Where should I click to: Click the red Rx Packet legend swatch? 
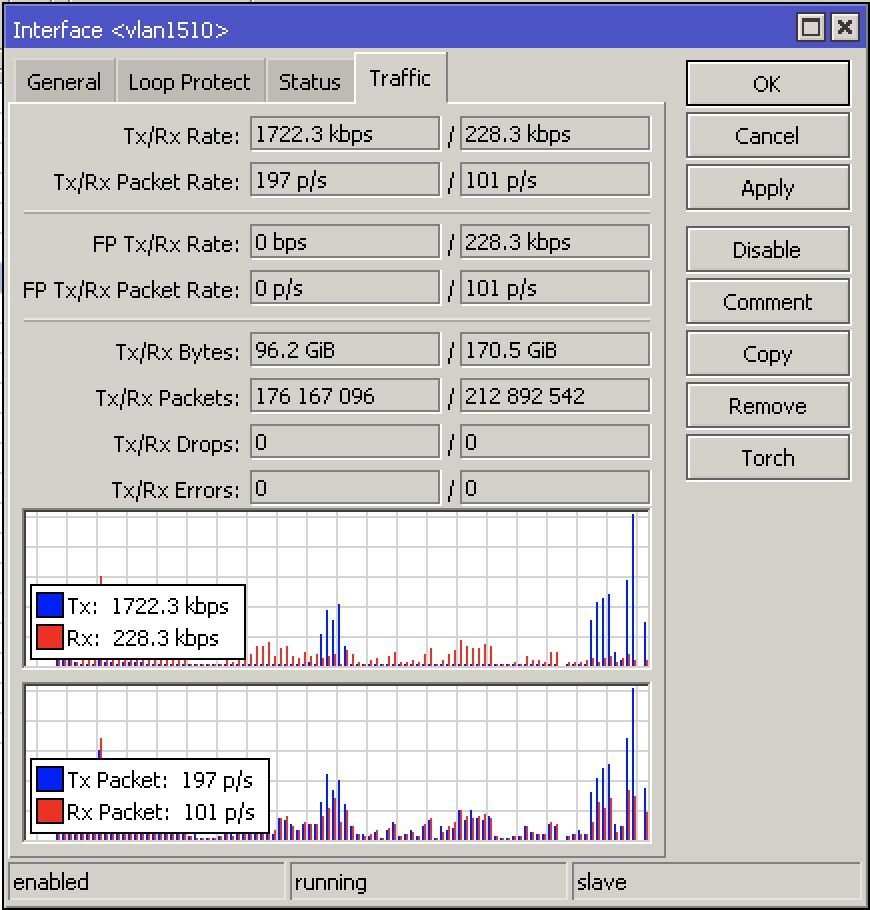(49, 811)
